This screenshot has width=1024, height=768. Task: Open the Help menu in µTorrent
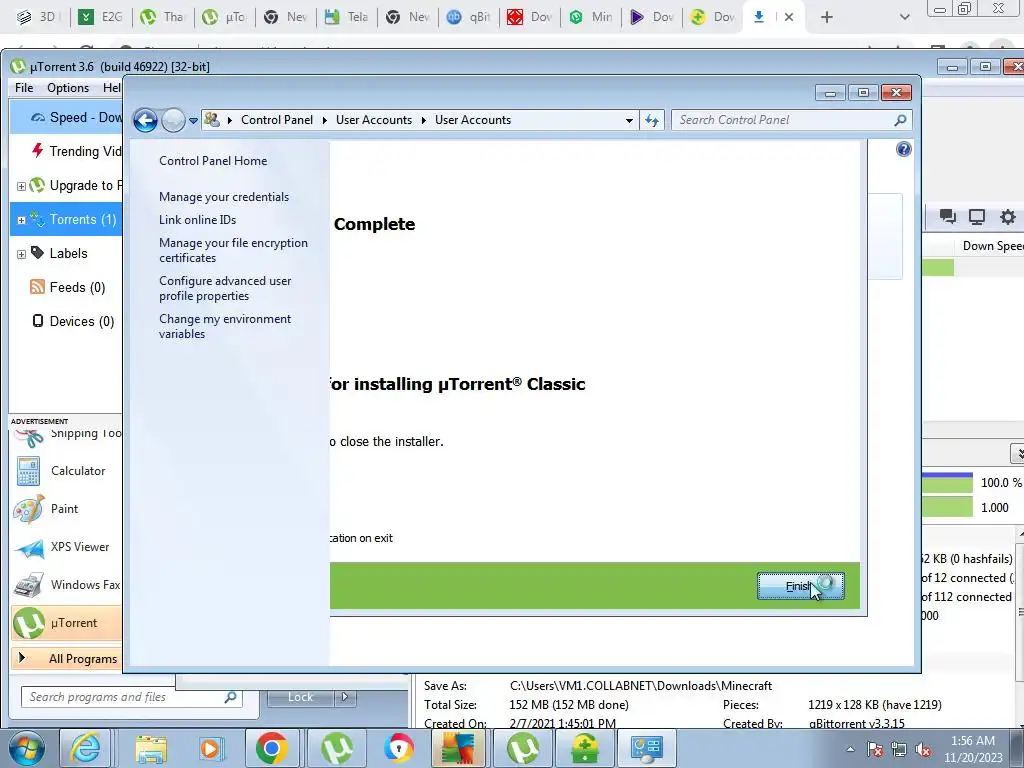(112, 88)
